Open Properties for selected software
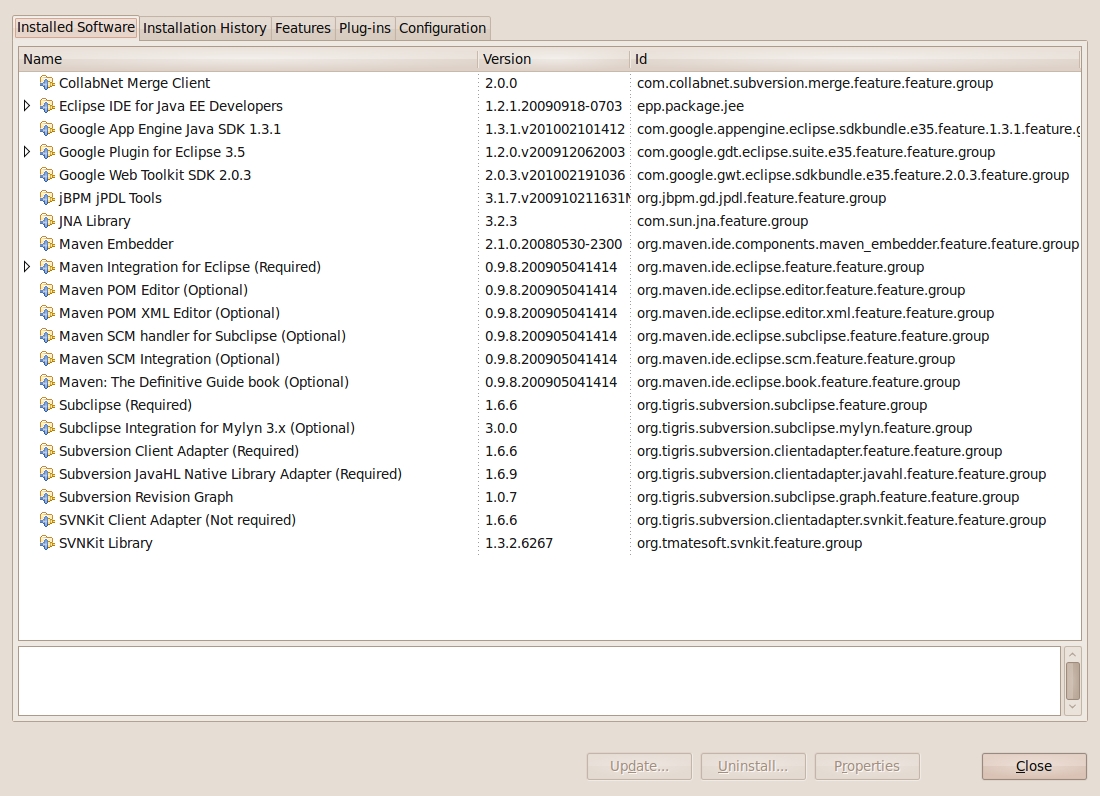 pyautogui.click(x=867, y=767)
